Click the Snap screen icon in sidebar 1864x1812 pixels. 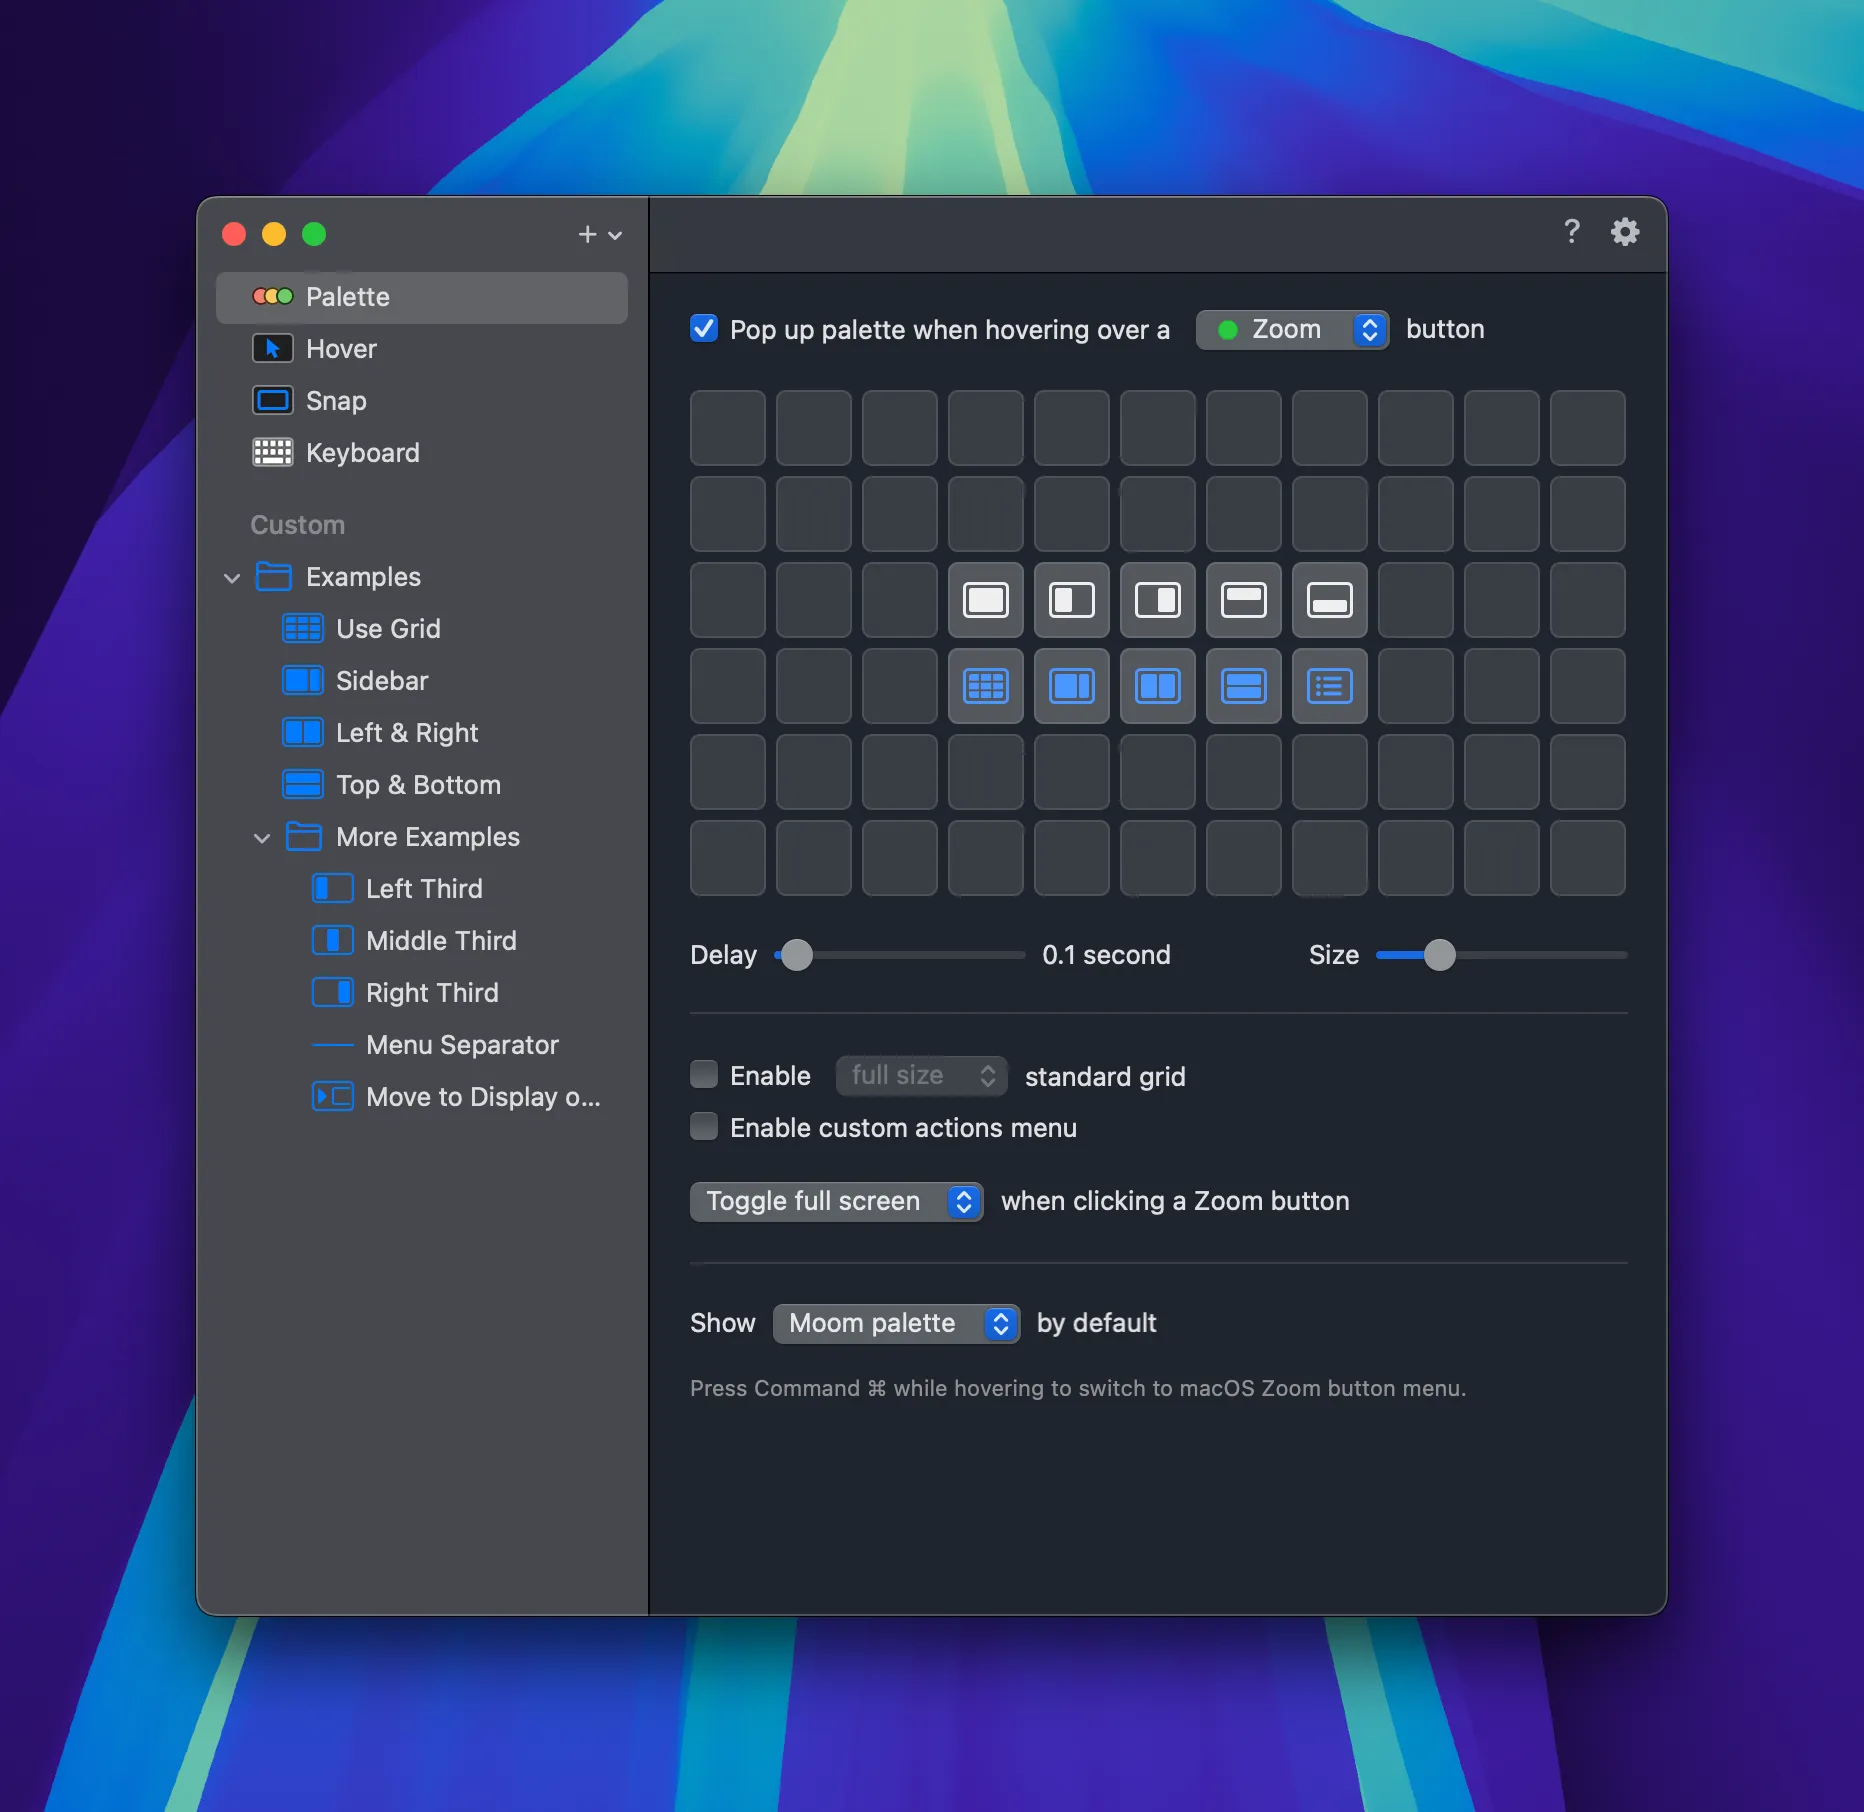pyautogui.click(x=273, y=401)
